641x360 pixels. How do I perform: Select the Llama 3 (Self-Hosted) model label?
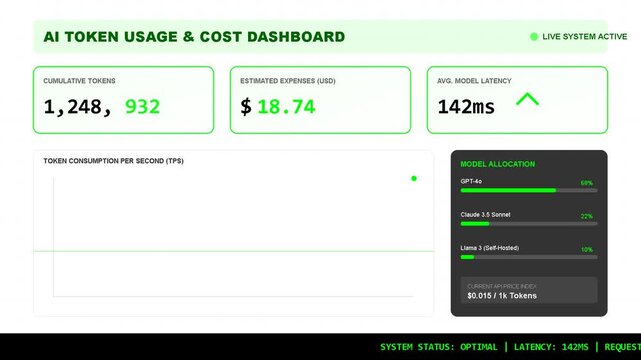pos(489,248)
